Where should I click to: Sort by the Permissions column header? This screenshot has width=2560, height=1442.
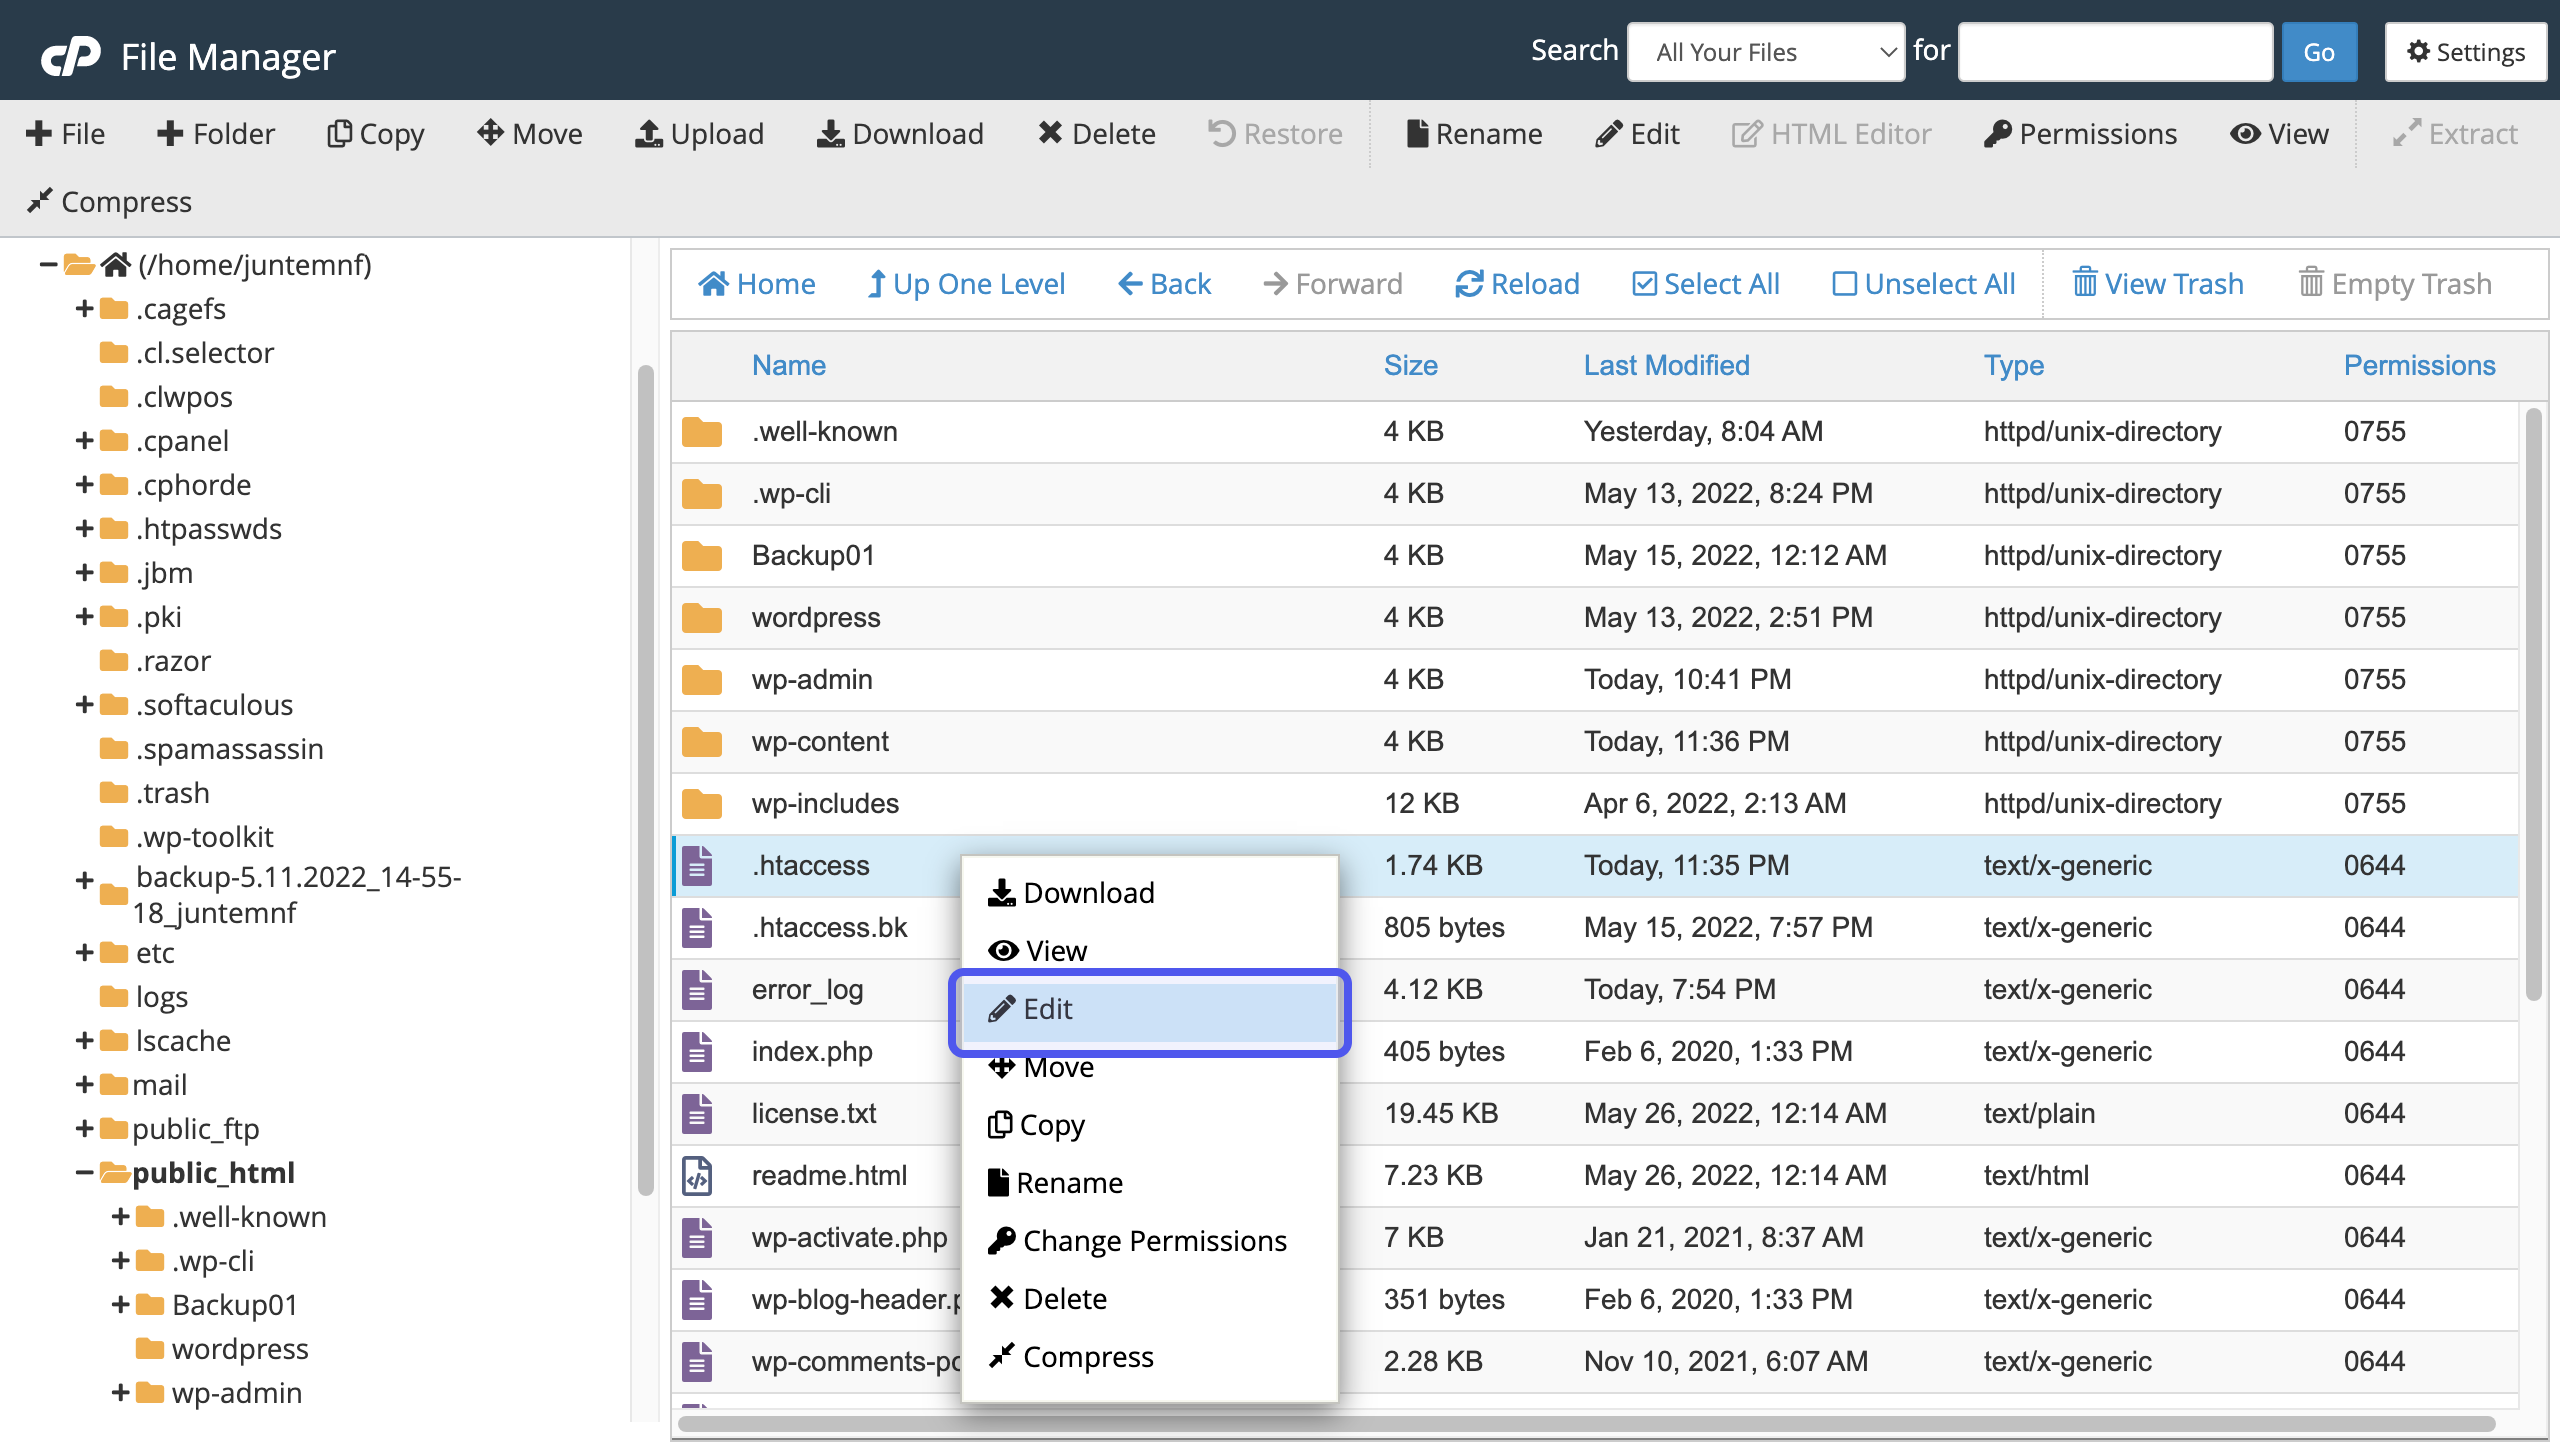pyautogui.click(x=2420, y=366)
